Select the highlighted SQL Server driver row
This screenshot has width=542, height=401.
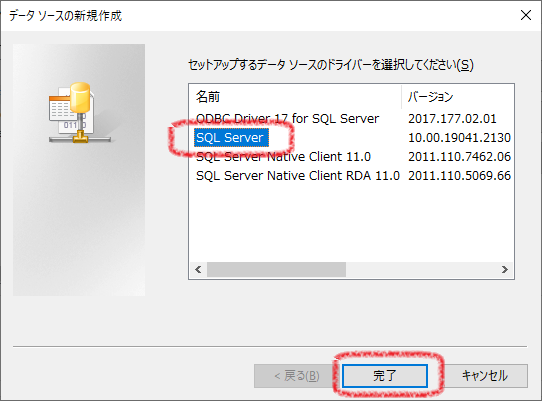pos(231,138)
